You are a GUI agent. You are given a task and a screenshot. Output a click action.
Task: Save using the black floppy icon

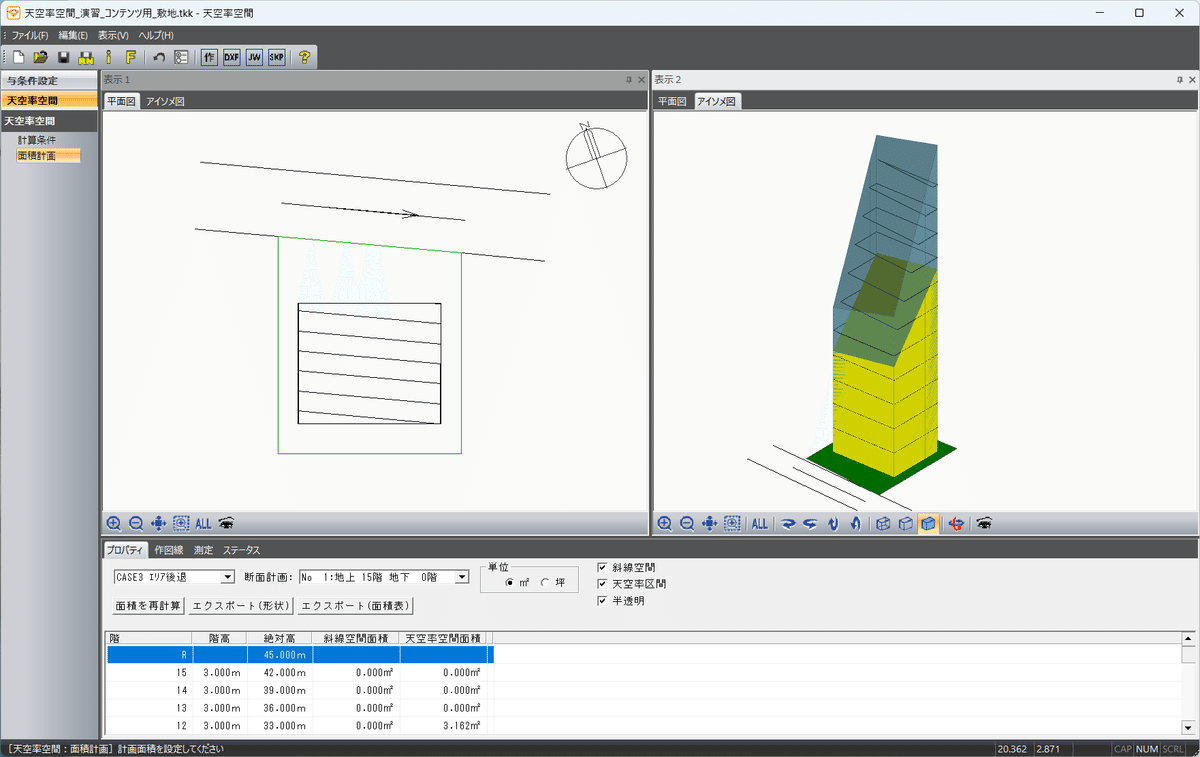pyautogui.click(x=64, y=57)
